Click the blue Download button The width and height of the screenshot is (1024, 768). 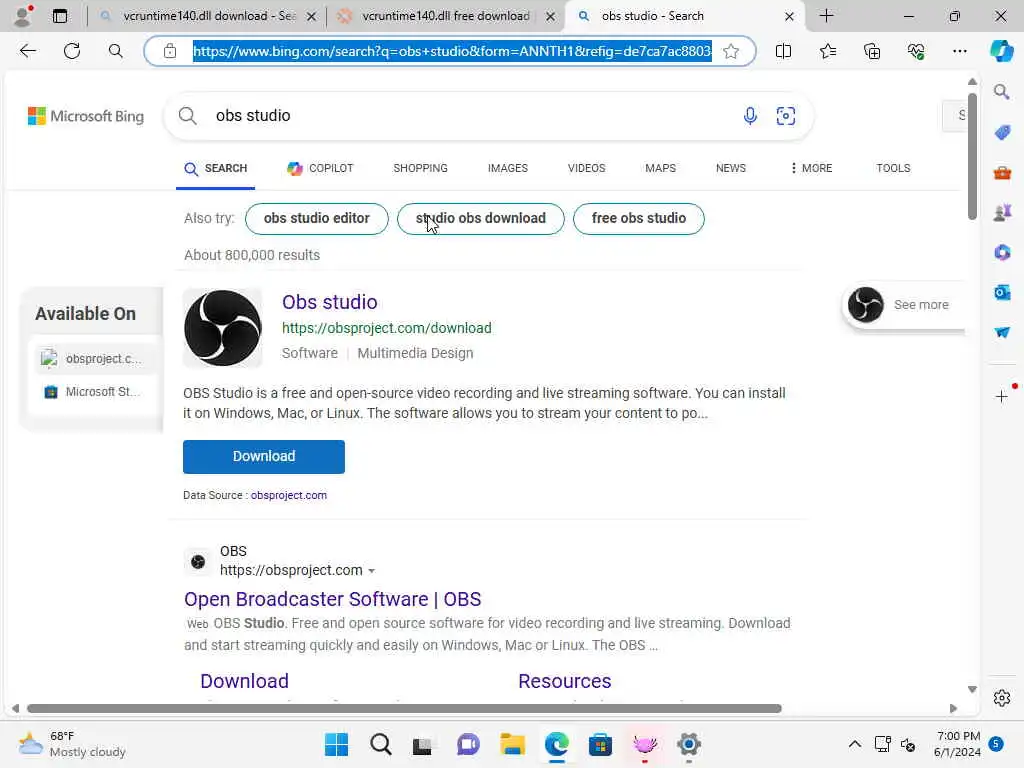tap(264, 456)
